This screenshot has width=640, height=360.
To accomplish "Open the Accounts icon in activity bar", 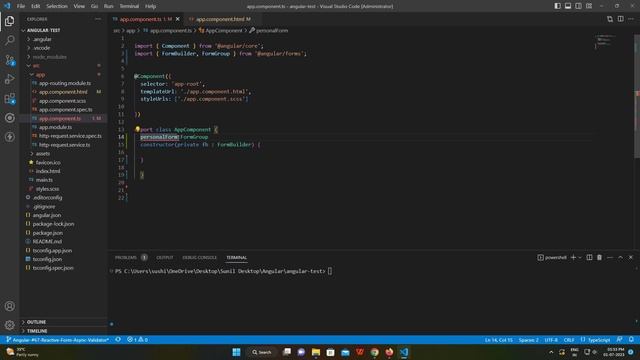I will [9, 306].
